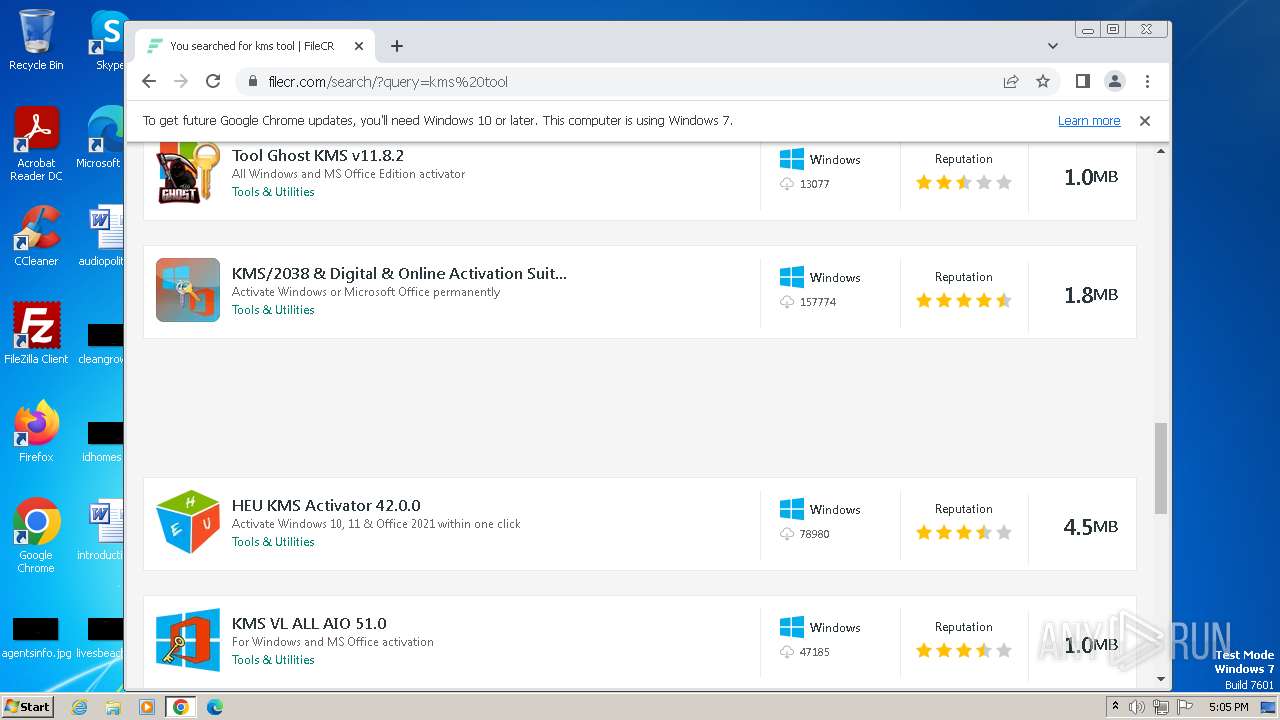This screenshot has width=1280, height=720.
Task: Click the browser back arrow
Action: coord(149,82)
